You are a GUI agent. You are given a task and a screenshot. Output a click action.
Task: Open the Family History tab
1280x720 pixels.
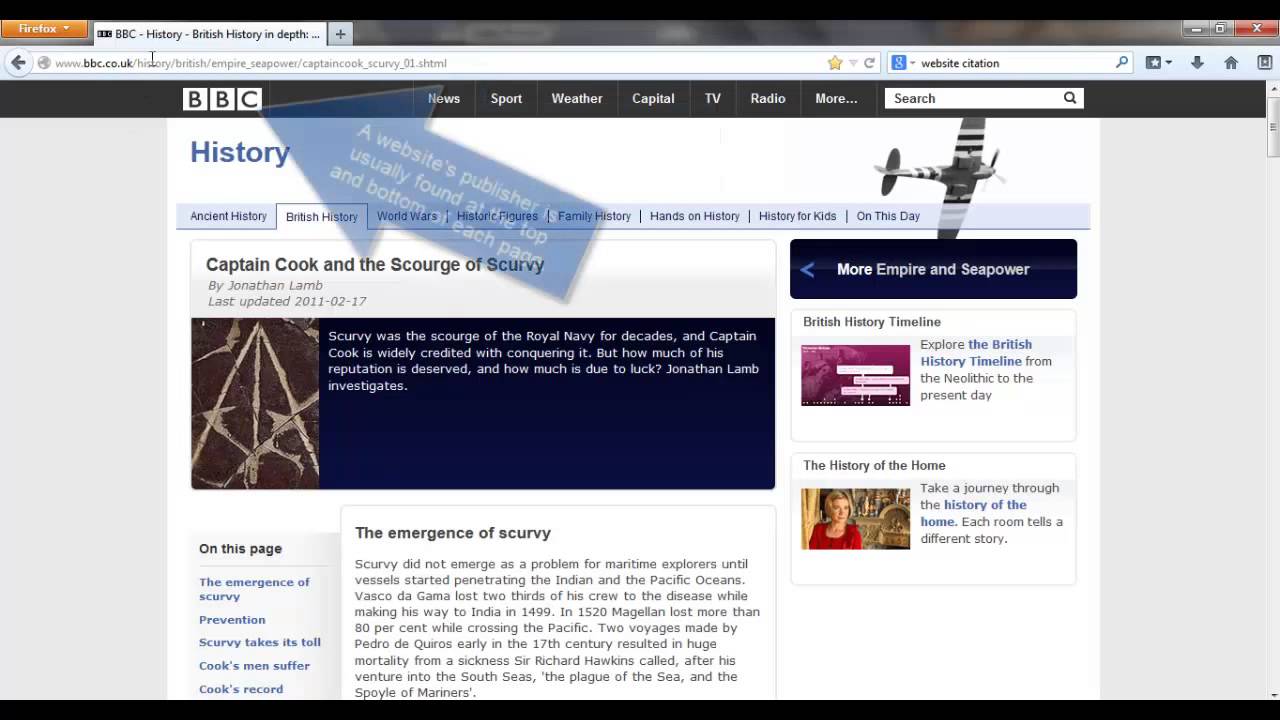pyautogui.click(x=594, y=216)
